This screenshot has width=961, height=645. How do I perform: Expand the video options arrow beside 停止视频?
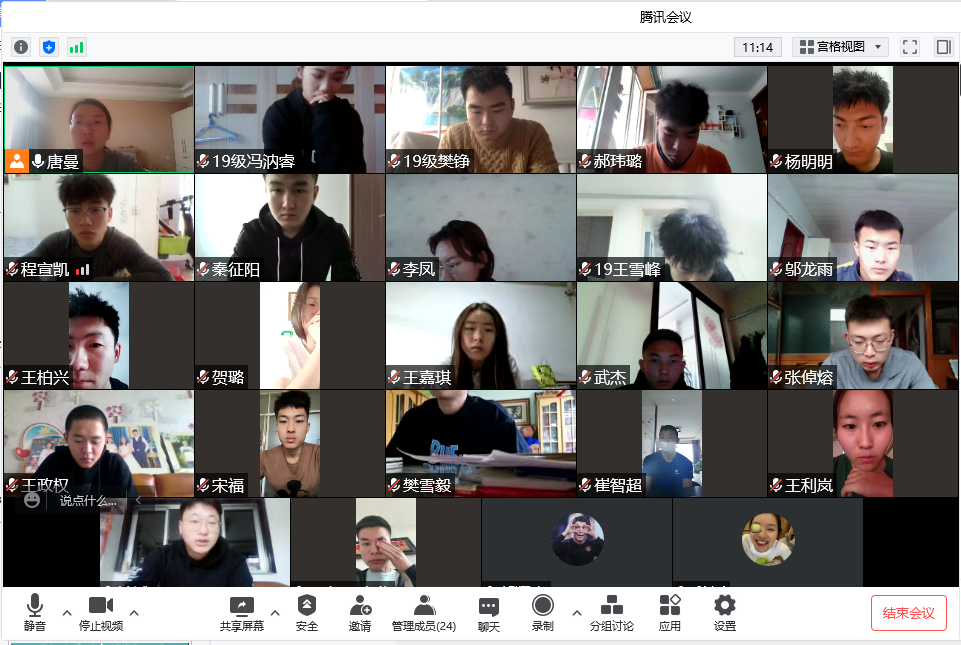[134, 612]
